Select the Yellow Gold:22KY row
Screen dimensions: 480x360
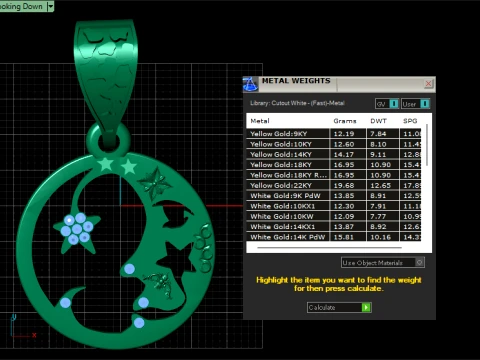pos(334,185)
